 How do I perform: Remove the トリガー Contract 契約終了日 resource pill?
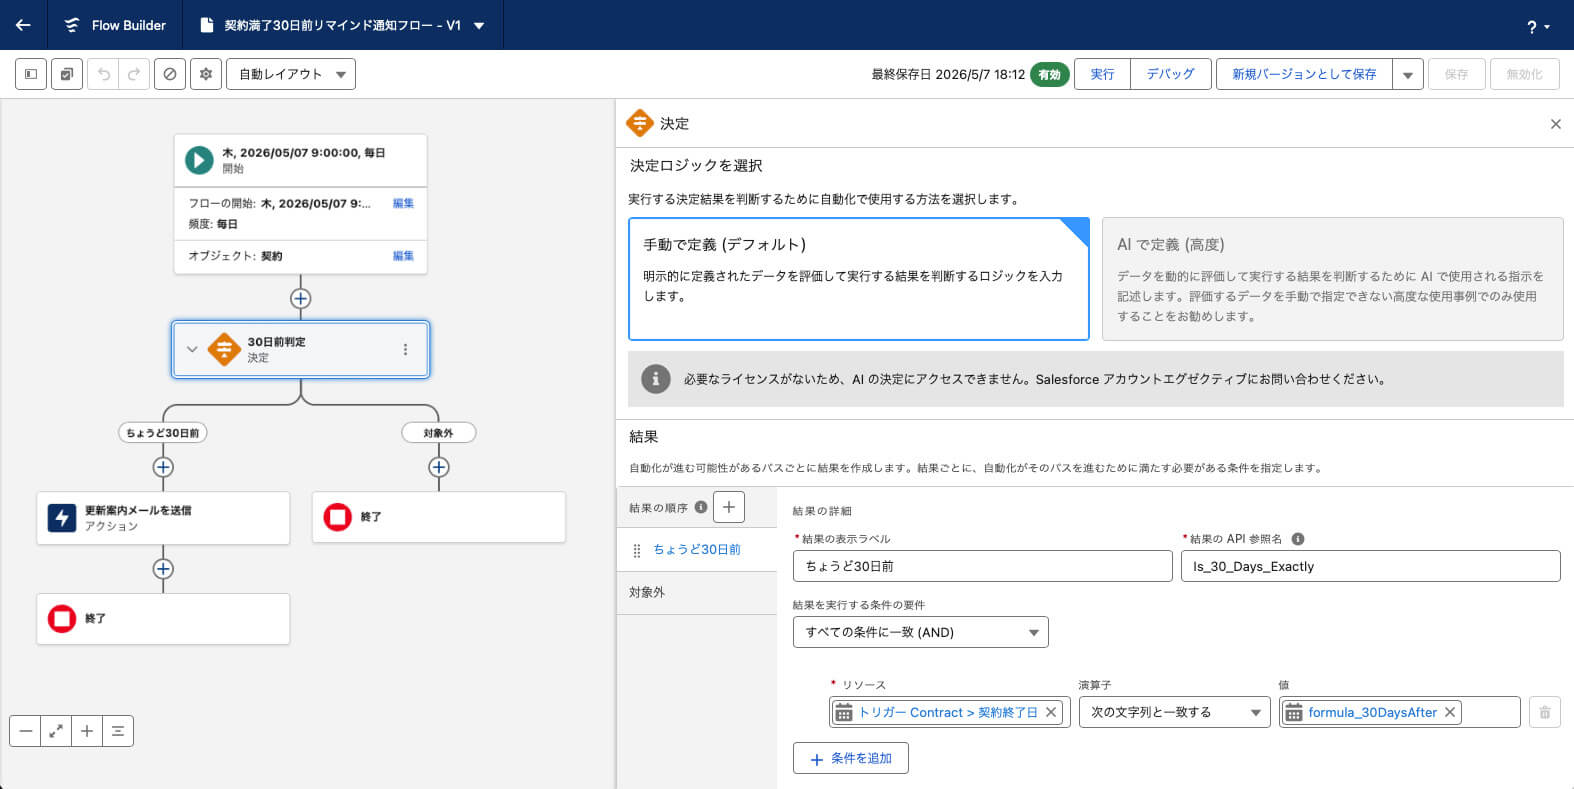[x=1051, y=712]
